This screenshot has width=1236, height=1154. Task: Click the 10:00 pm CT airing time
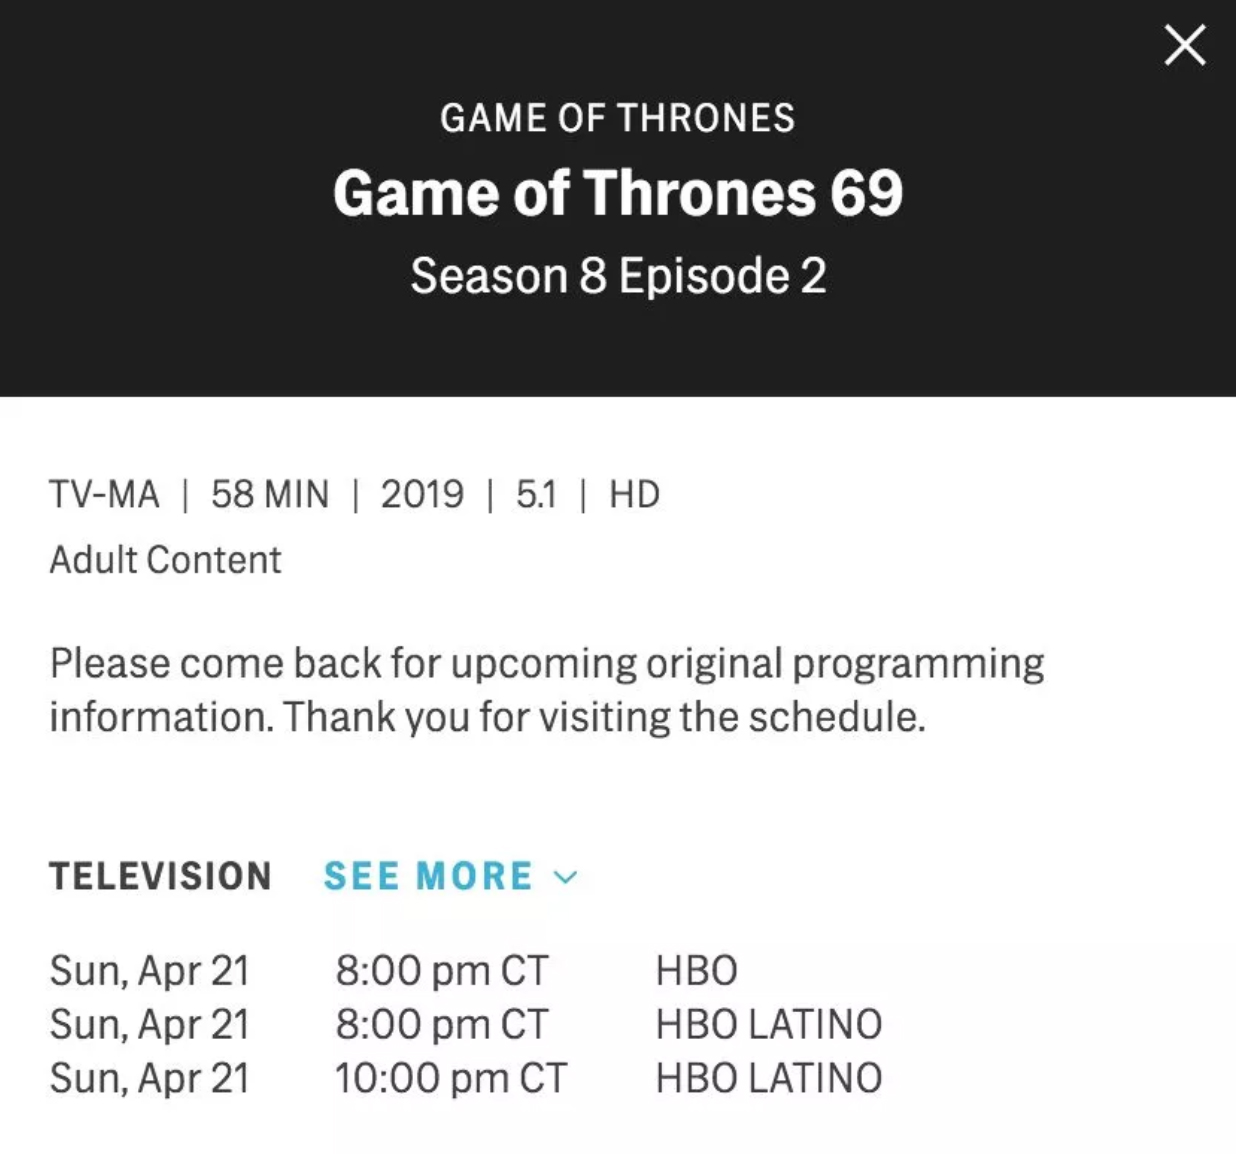coord(450,1078)
